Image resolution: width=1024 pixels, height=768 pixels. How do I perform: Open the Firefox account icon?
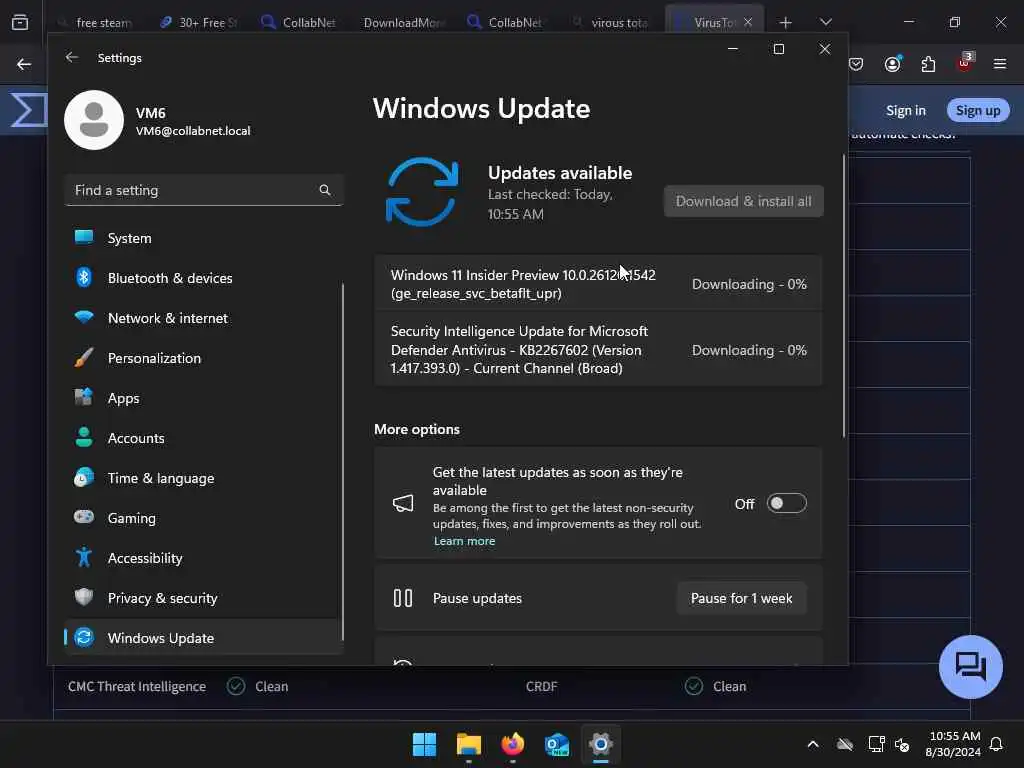coord(893,64)
